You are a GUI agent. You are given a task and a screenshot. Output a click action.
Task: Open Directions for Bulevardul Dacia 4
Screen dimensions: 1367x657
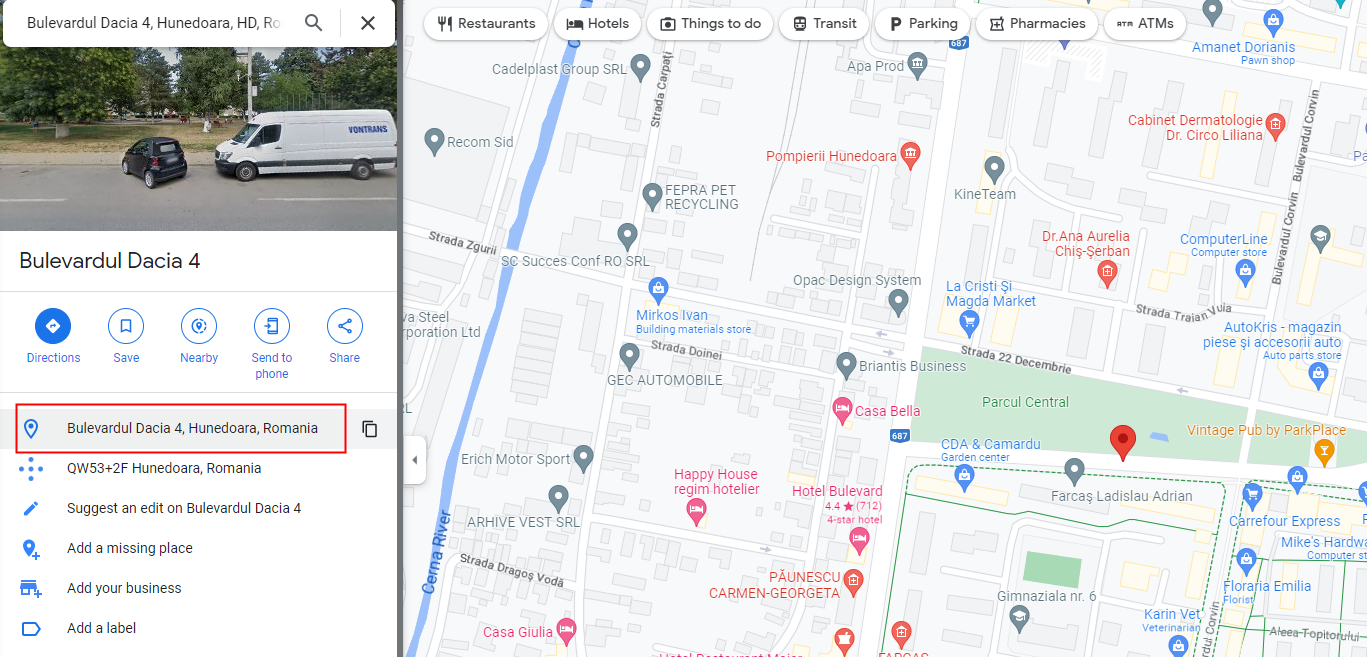[53, 337]
